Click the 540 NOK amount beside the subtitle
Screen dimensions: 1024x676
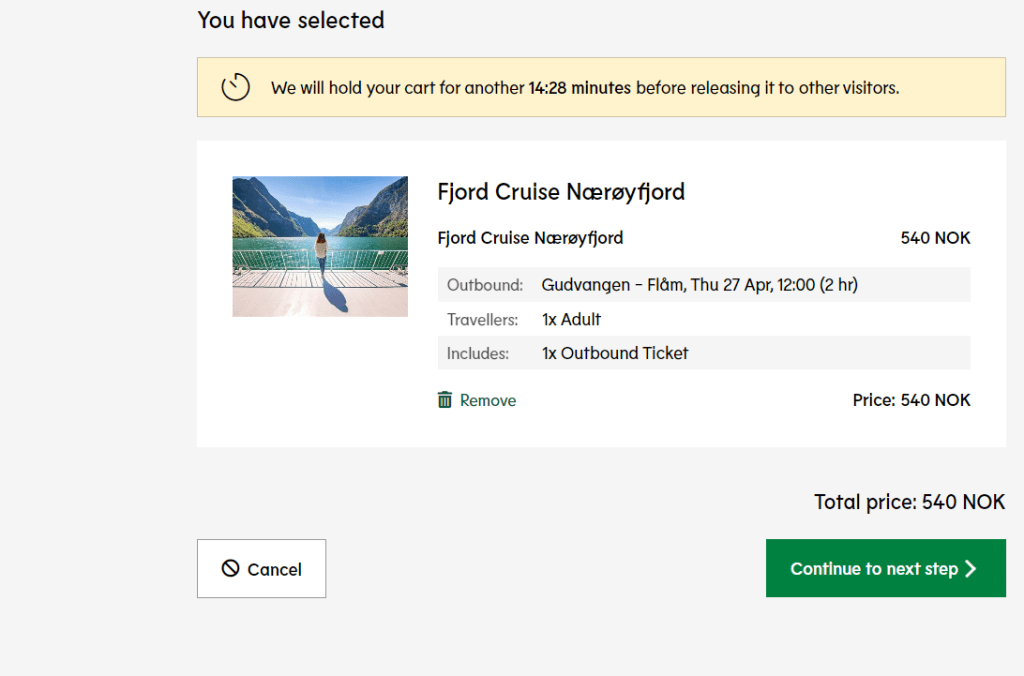(x=935, y=238)
